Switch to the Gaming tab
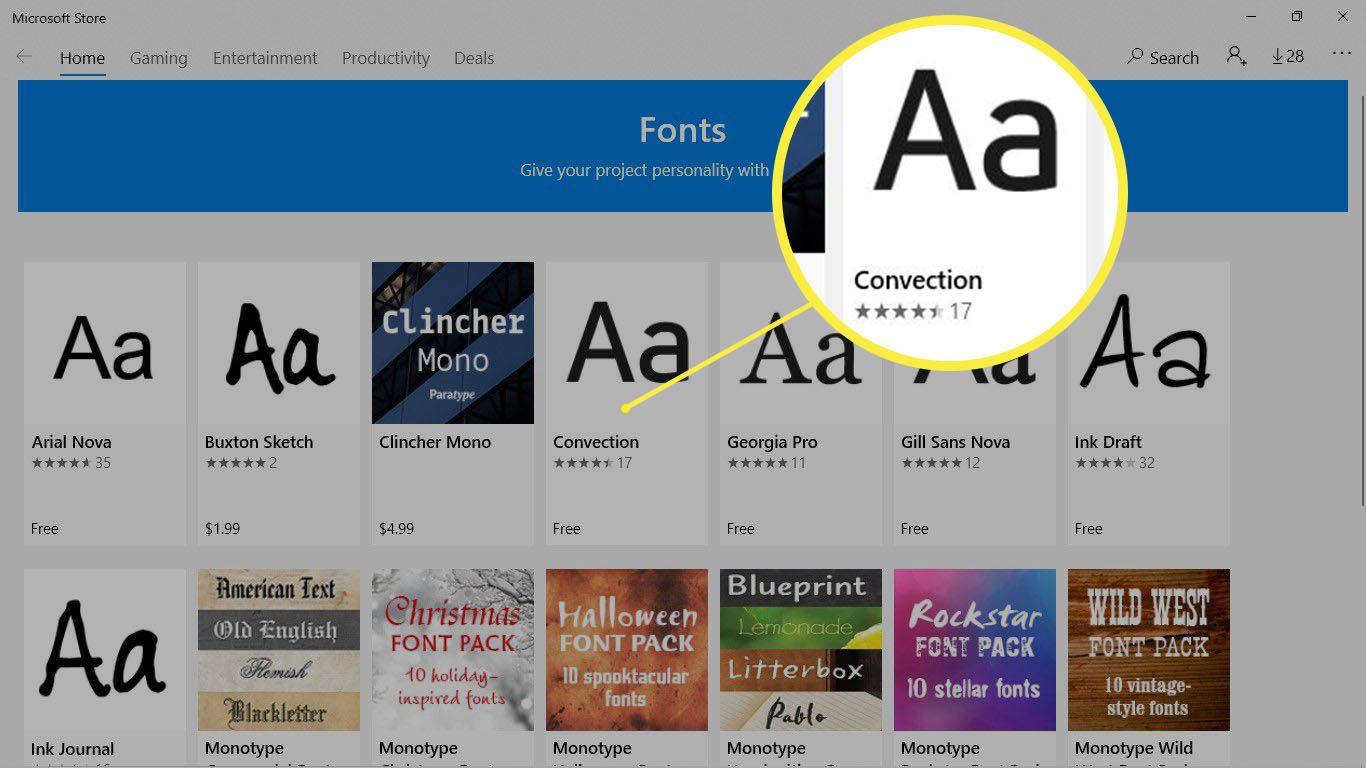The image size is (1366, 768). [x=158, y=58]
